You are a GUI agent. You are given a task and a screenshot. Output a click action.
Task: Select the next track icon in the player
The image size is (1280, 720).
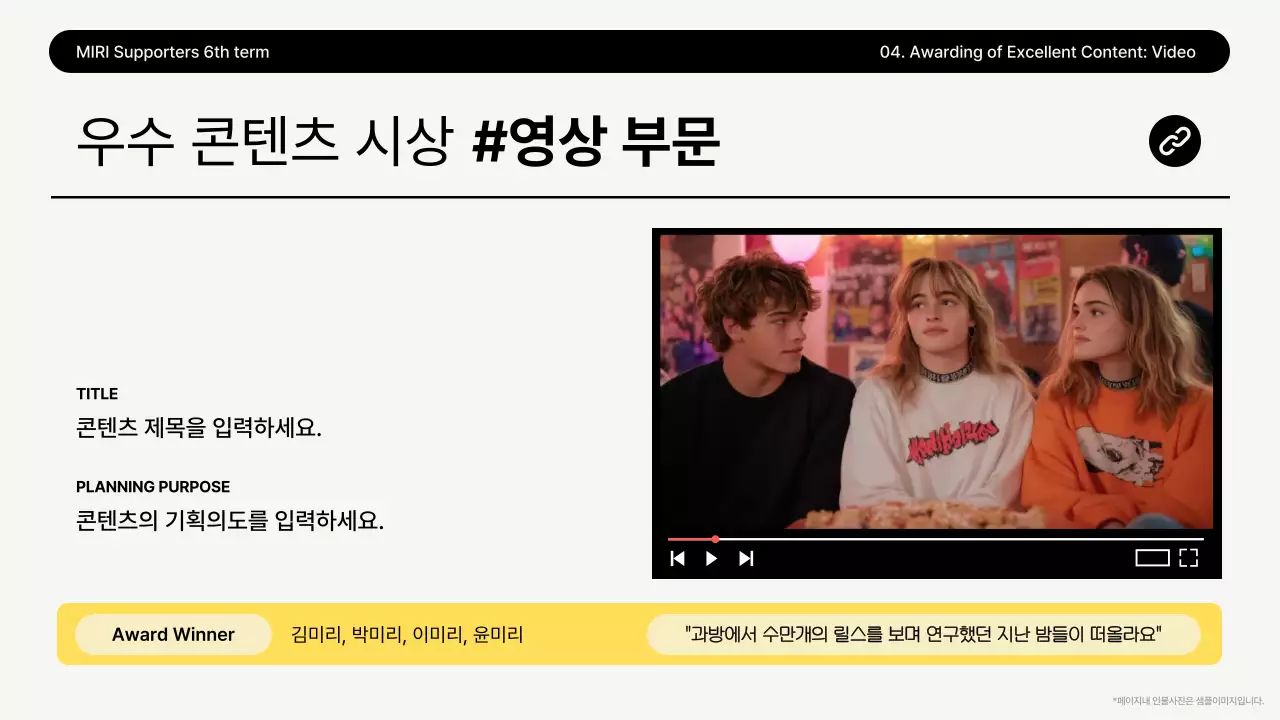point(745,558)
